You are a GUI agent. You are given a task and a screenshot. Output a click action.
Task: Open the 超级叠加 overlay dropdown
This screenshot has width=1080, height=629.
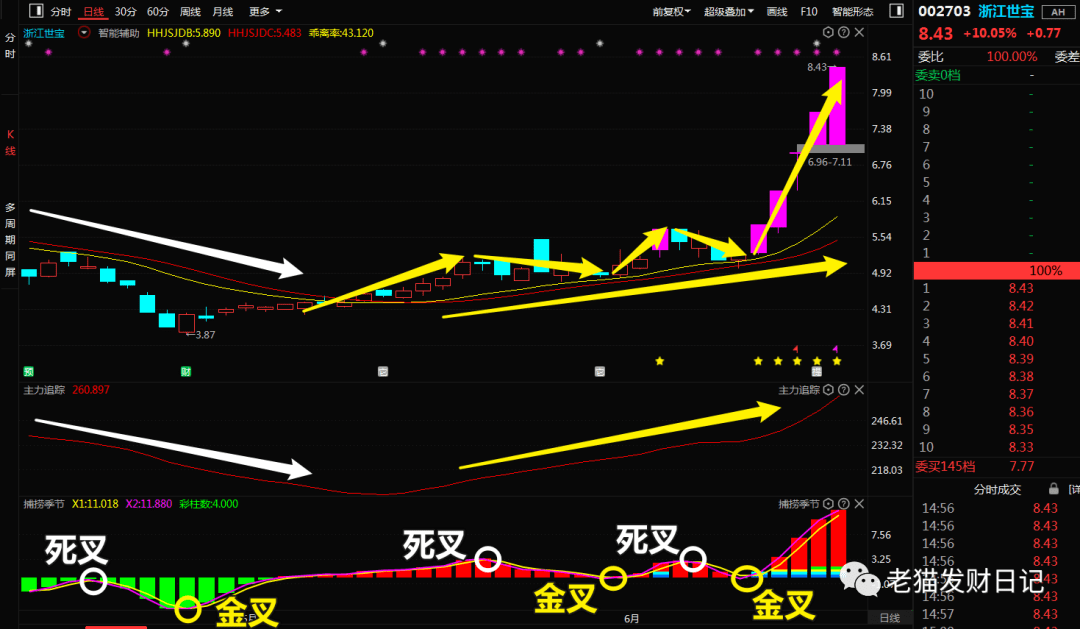[x=727, y=12]
